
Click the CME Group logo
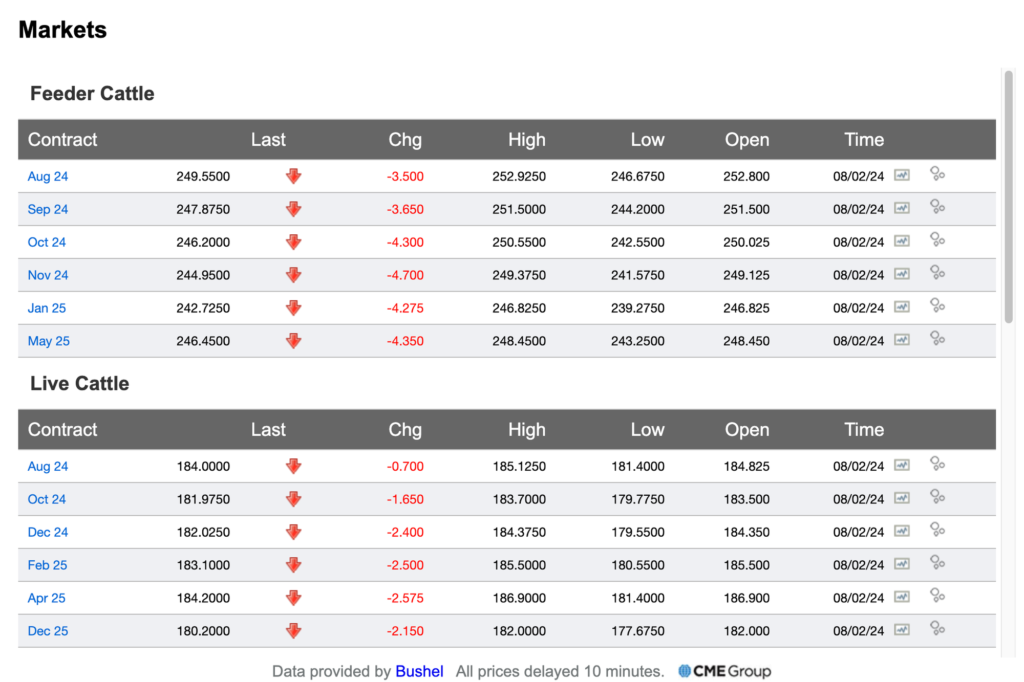tap(724, 671)
